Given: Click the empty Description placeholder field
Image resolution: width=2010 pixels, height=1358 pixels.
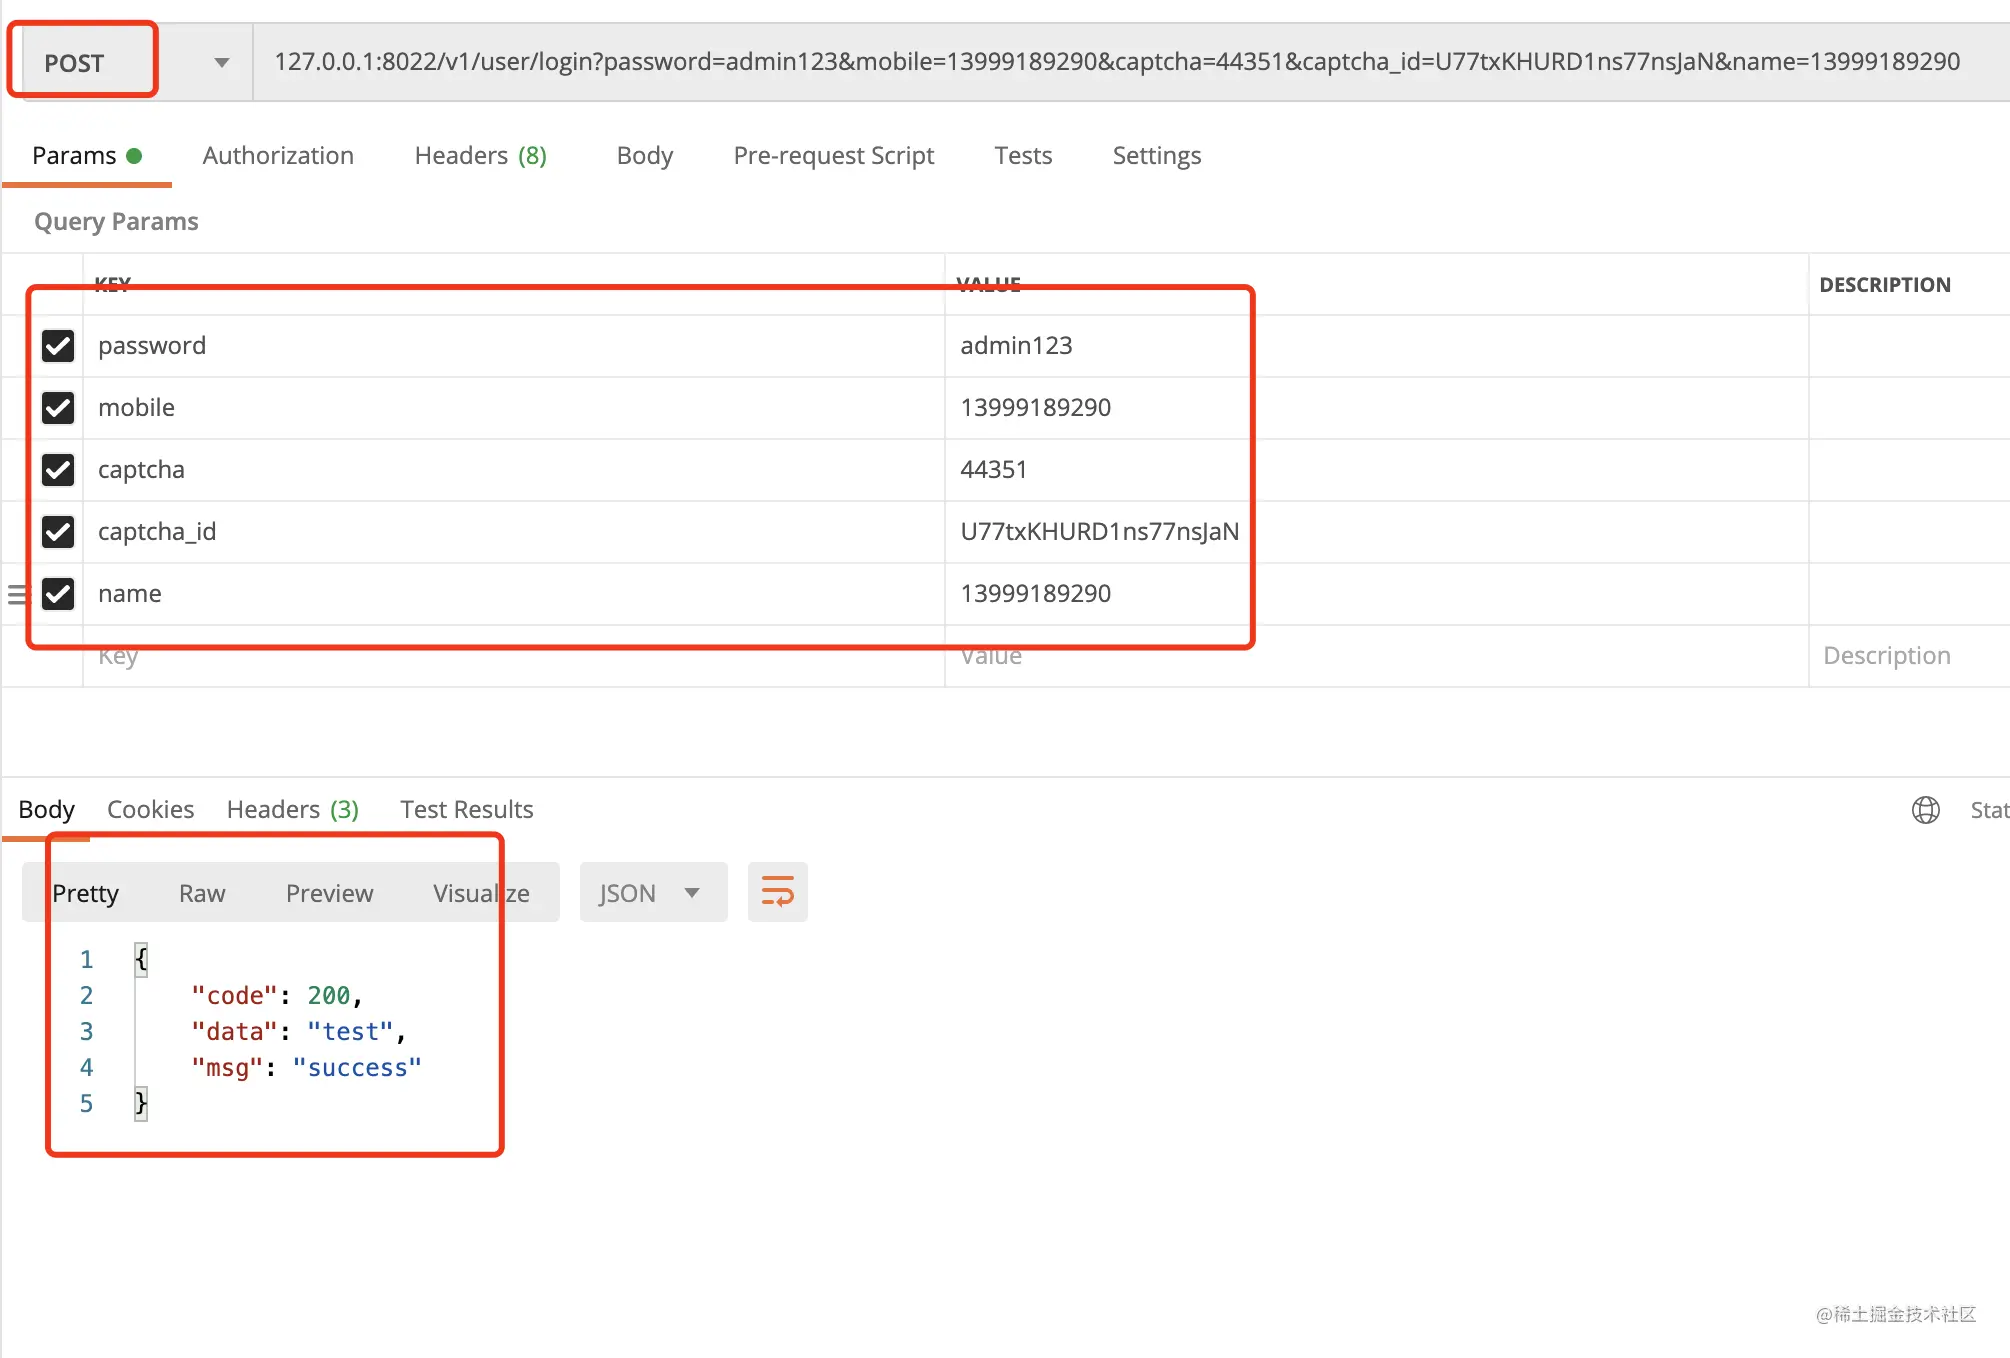Looking at the screenshot, I should tap(1909, 656).
